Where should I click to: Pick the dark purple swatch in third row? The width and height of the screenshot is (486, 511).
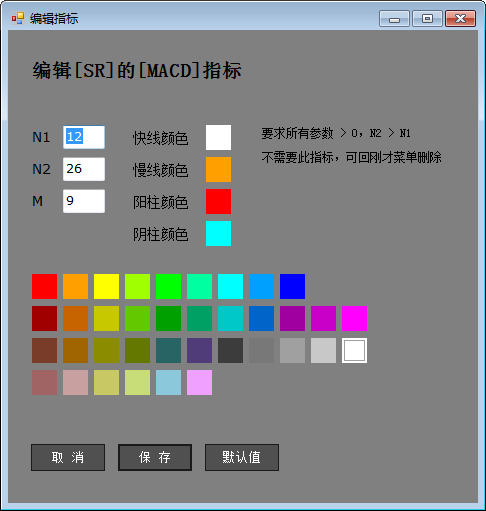click(199, 350)
